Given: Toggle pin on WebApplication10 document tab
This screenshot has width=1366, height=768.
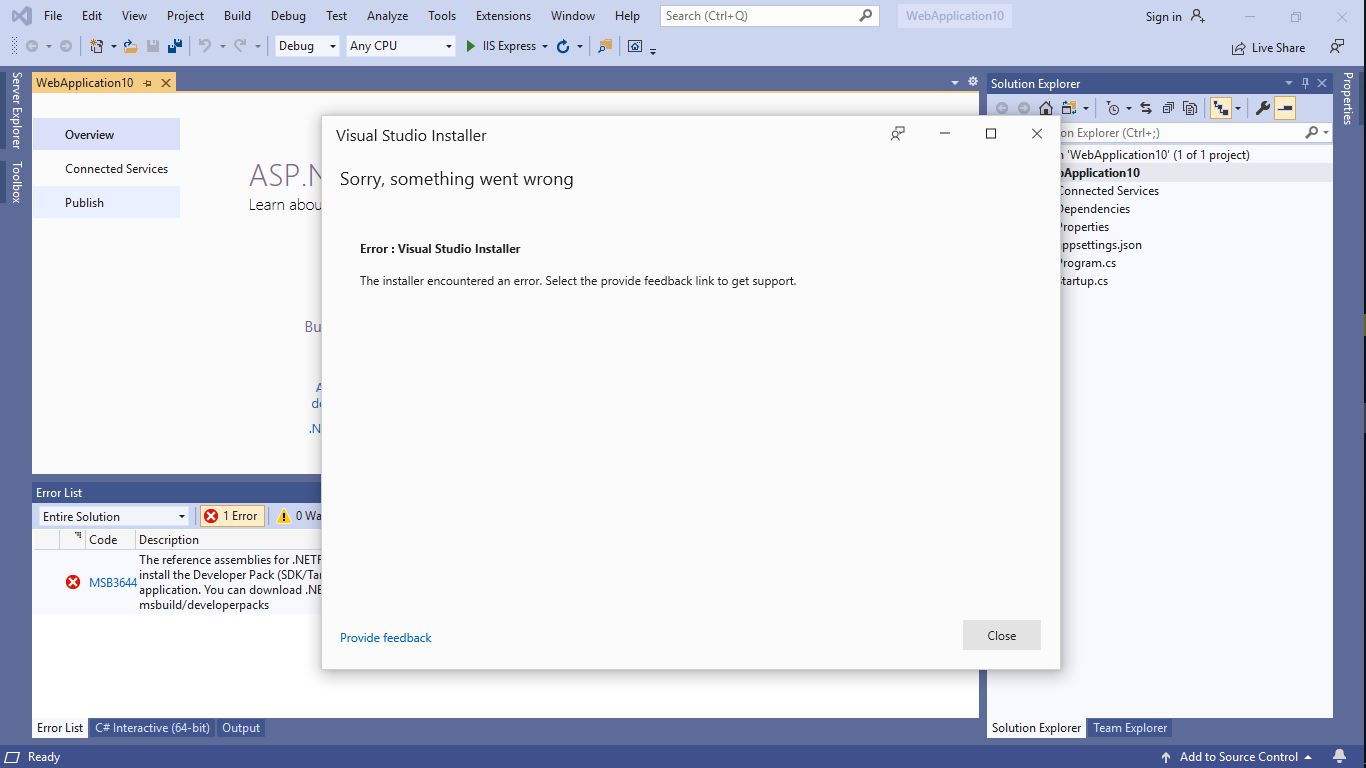Looking at the screenshot, I should (x=147, y=83).
